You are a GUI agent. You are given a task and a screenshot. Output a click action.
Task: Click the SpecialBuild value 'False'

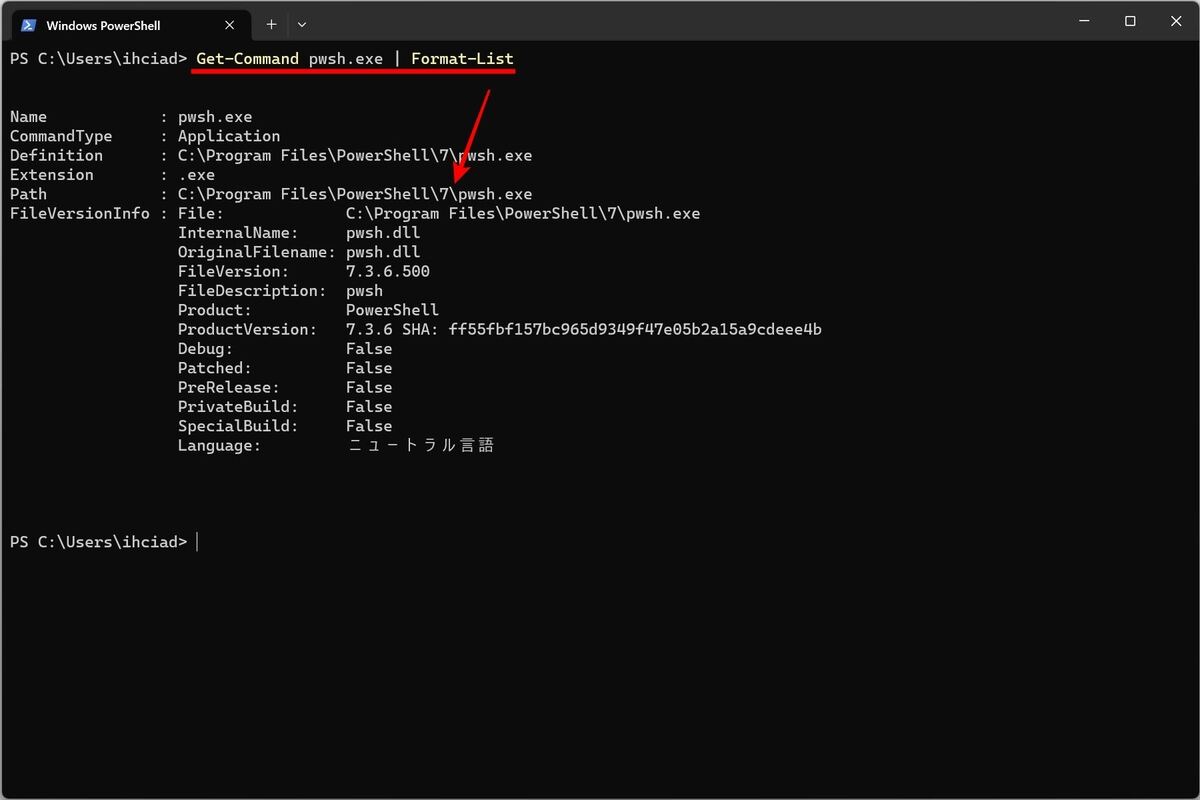click(x=369, y=426)
